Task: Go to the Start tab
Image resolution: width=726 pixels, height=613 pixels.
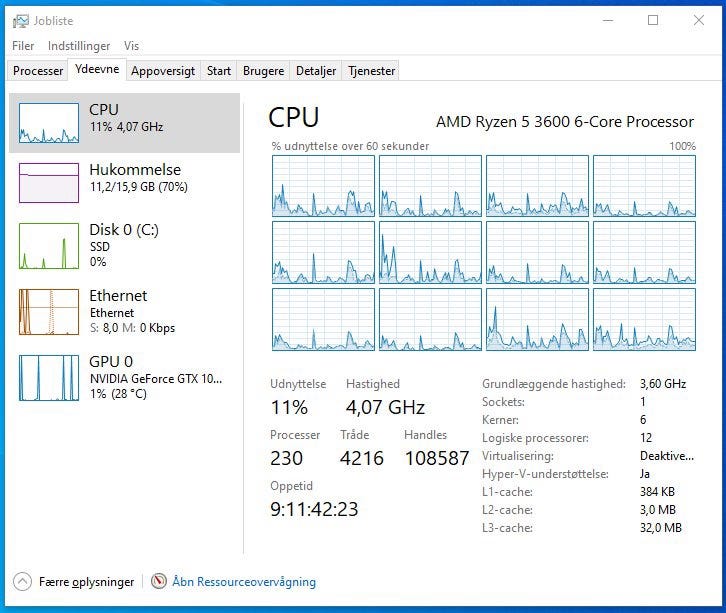Action: coord(219,71)
